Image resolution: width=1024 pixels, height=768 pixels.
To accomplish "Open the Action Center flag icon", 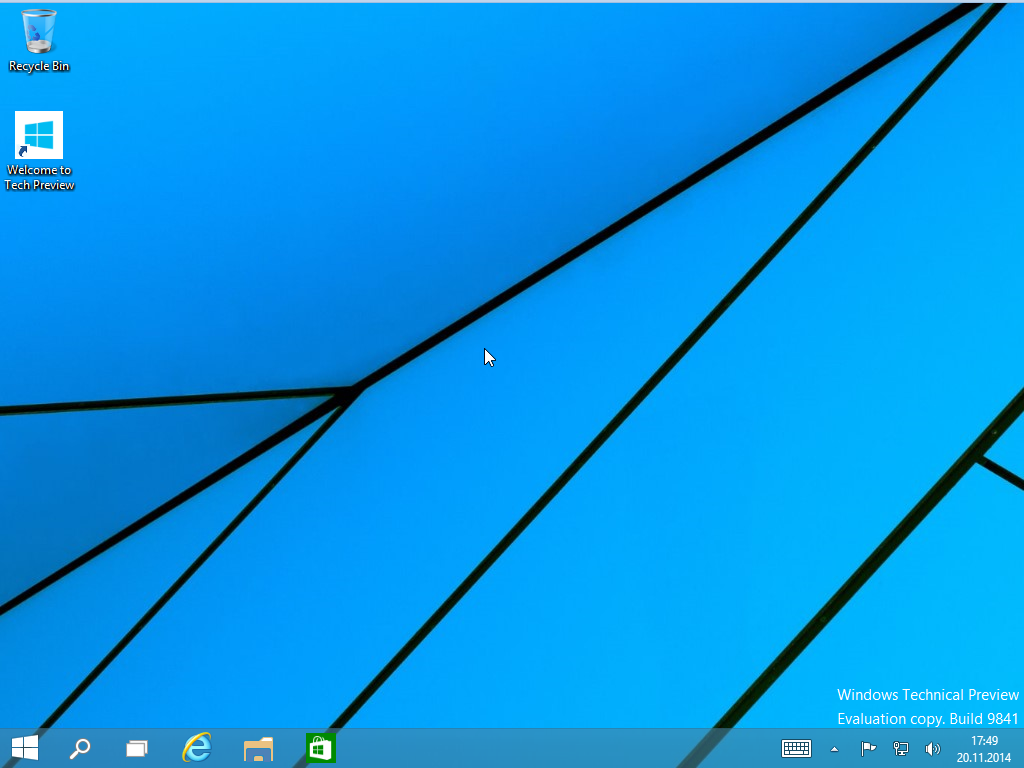I will 868,749.
